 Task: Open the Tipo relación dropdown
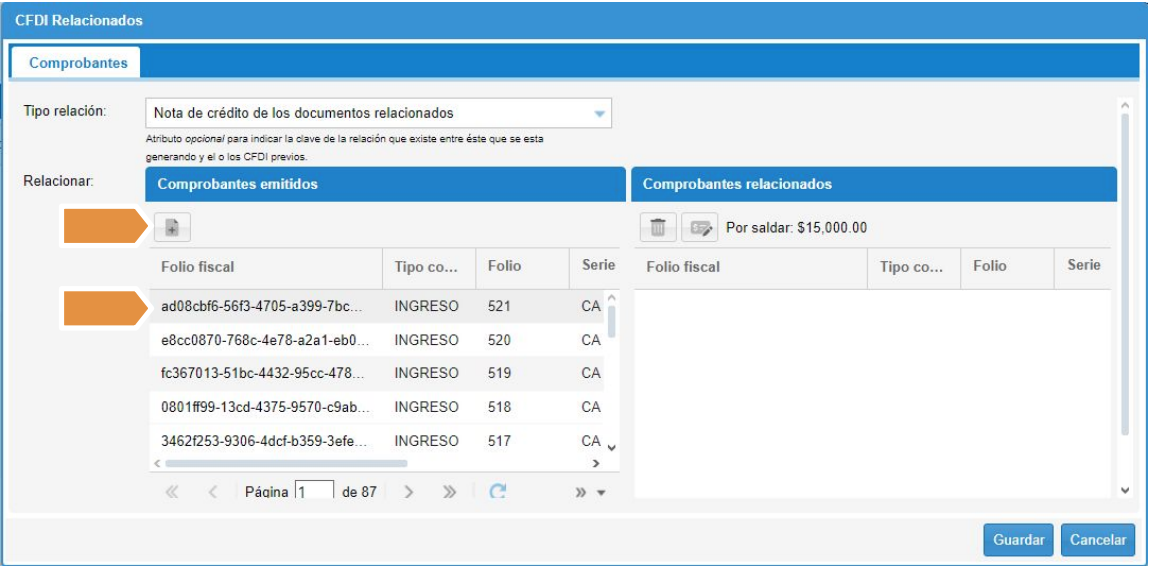click(x=600, y=114)
